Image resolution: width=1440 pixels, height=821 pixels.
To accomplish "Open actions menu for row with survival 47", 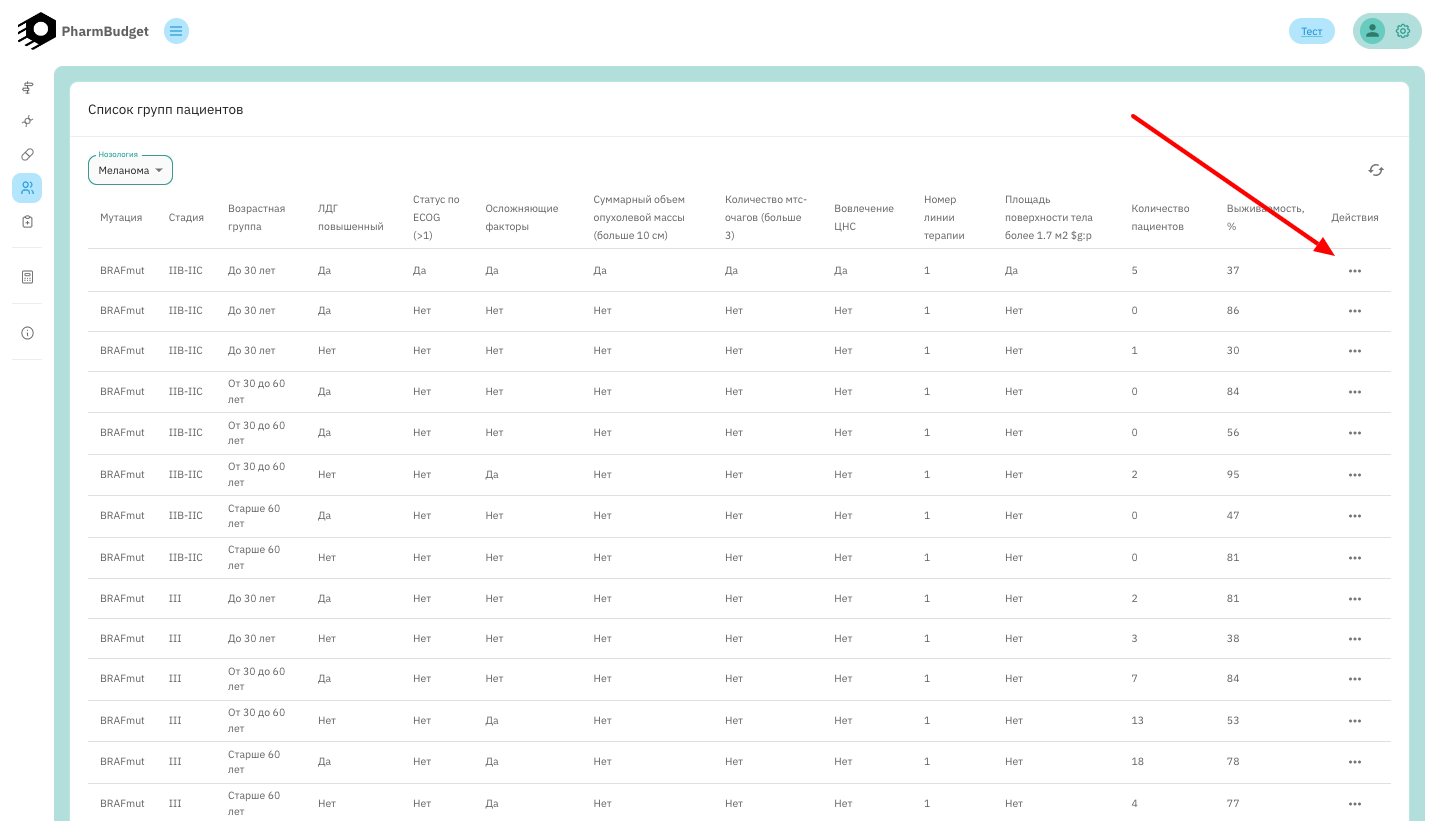I will pos(1355,516).
